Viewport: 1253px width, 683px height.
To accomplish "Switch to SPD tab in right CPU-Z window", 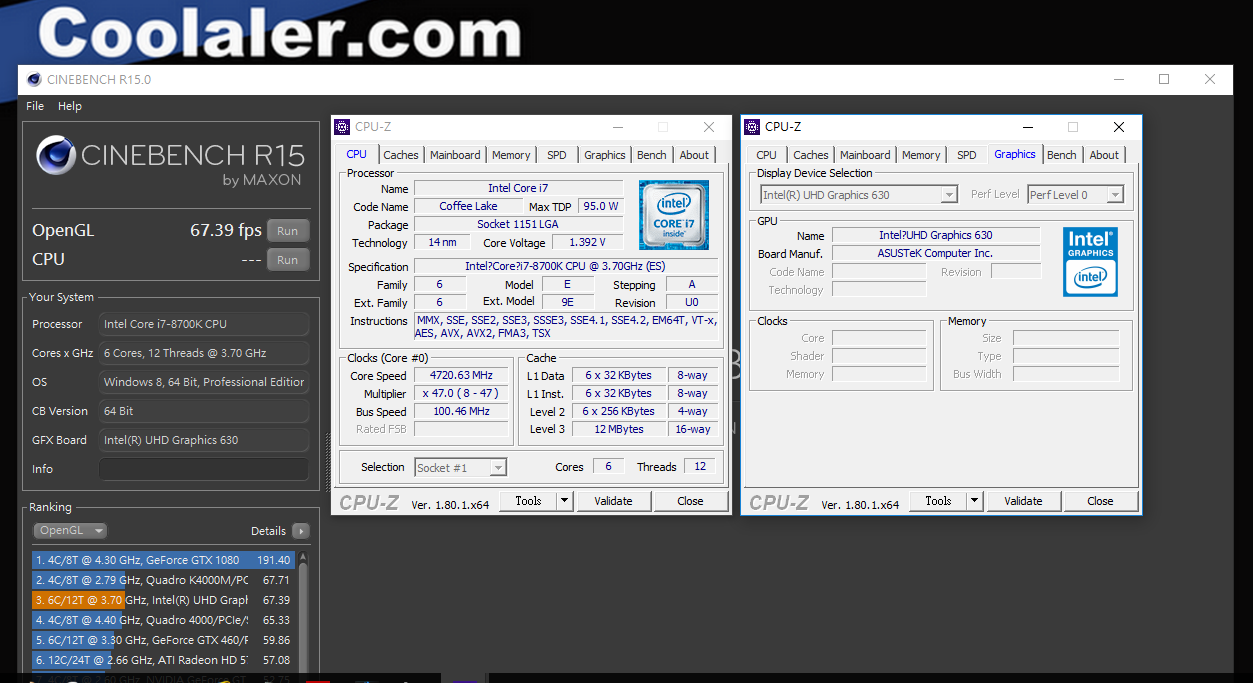I will click(967, 155).
